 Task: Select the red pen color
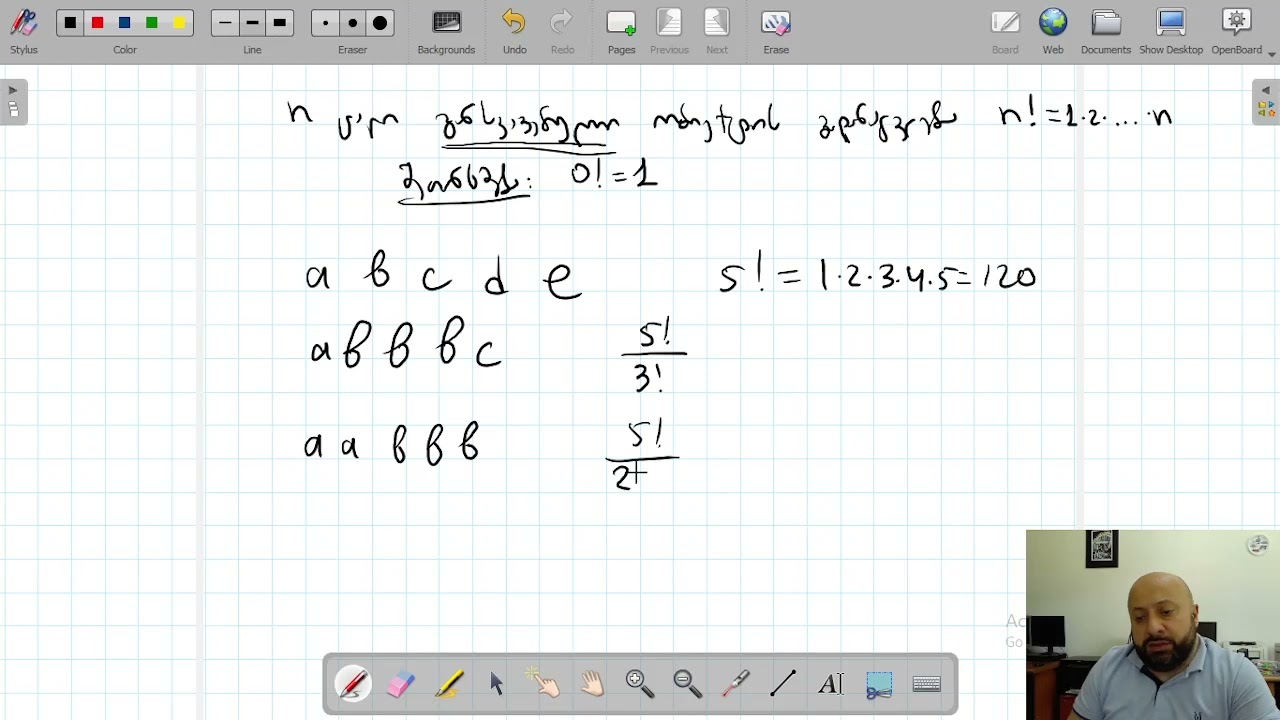coord(97,23)
